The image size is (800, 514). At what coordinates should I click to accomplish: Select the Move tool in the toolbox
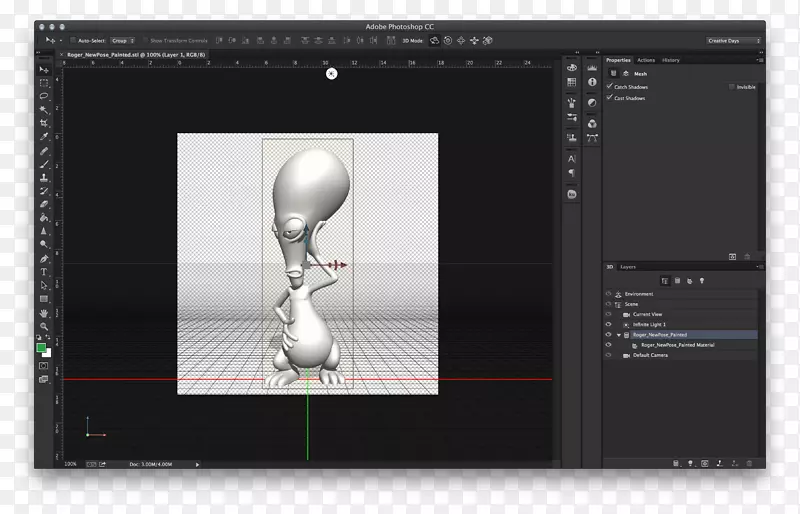(44, 69)
